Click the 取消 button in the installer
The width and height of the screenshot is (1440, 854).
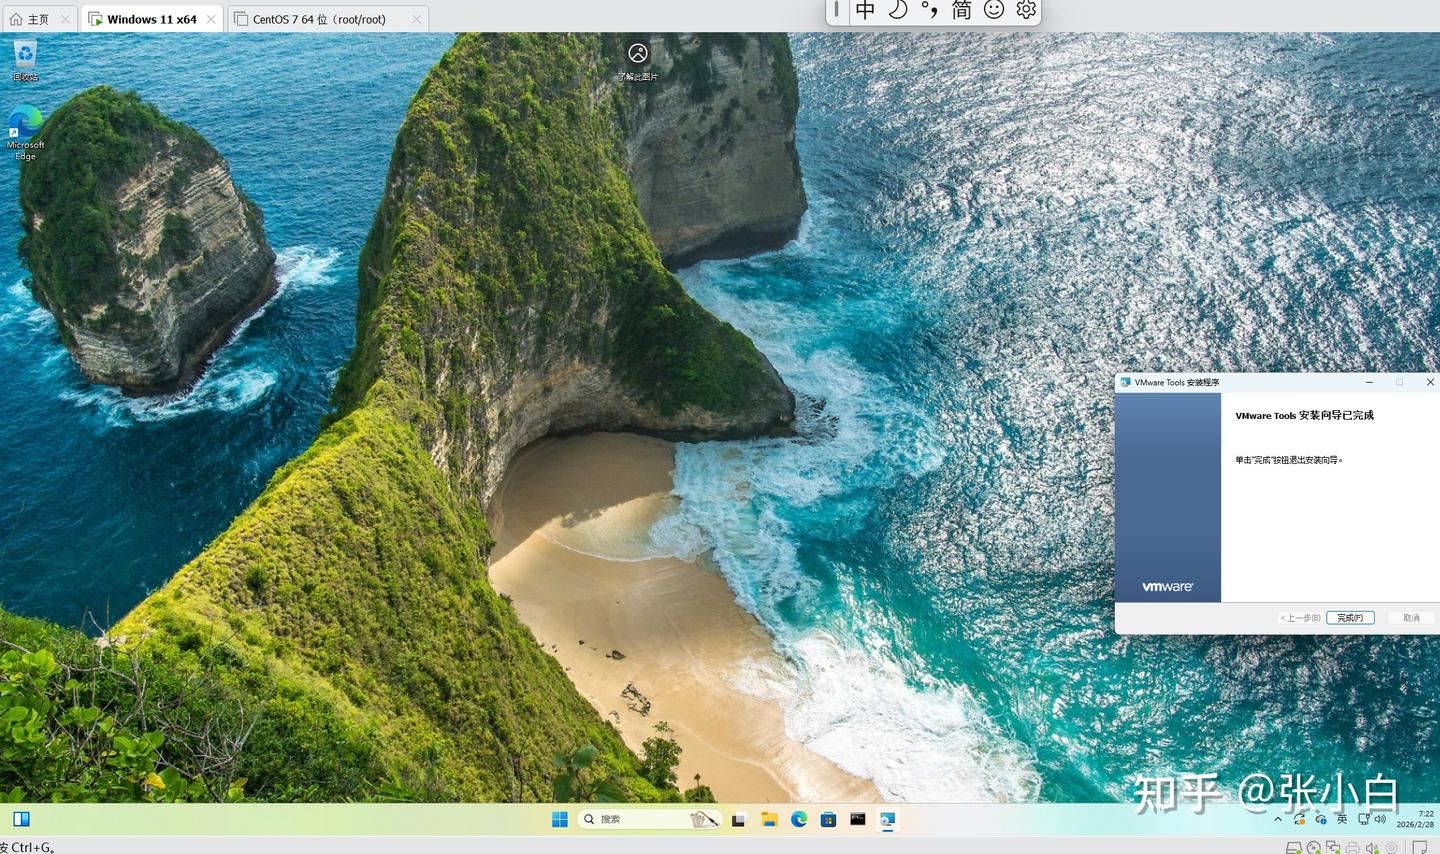pyautogui.click(x=1411, y=618)
